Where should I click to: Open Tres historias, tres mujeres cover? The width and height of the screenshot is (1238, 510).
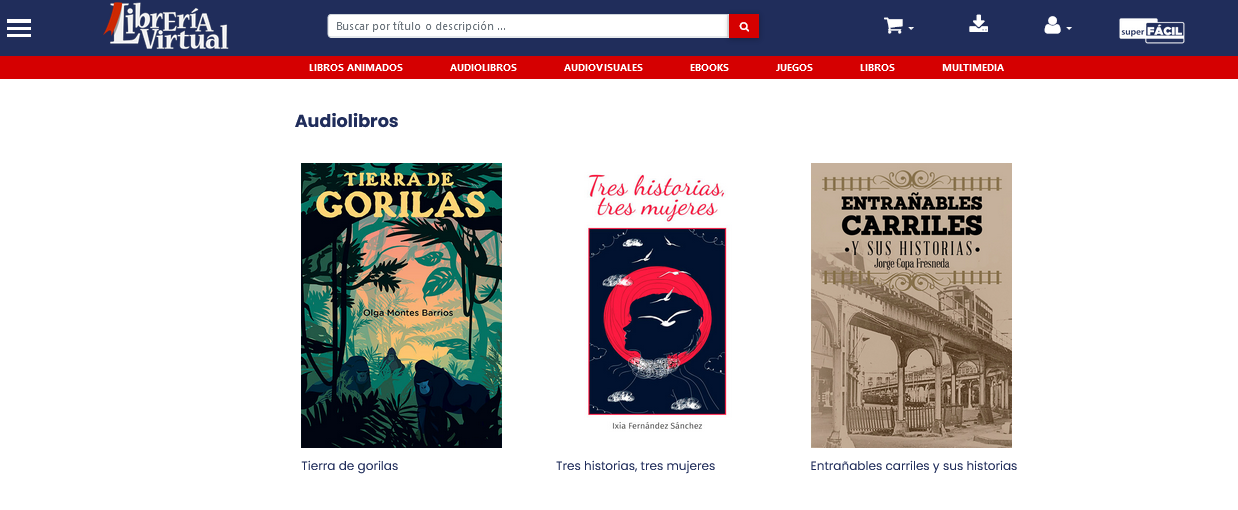point(657,305)
